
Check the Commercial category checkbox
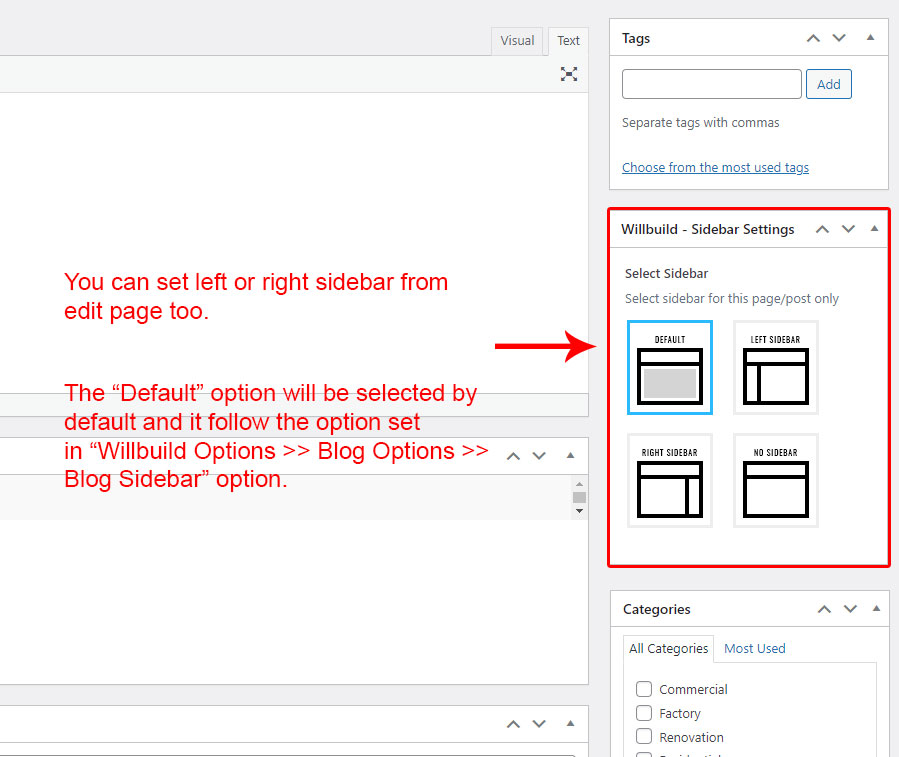[644, 689]
